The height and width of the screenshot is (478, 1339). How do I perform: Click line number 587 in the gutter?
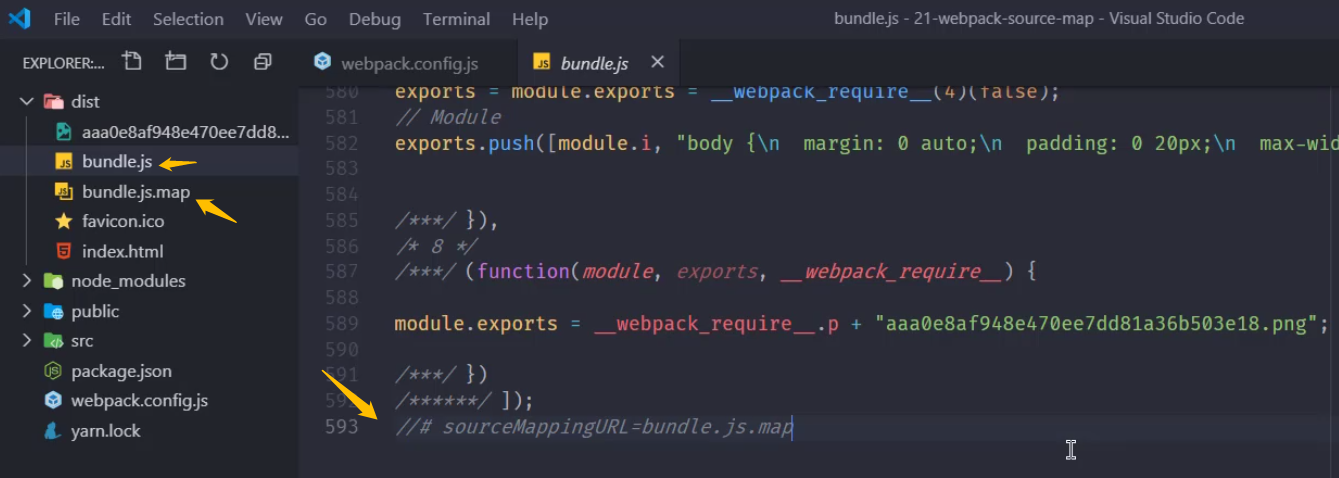tap(341, 272)
